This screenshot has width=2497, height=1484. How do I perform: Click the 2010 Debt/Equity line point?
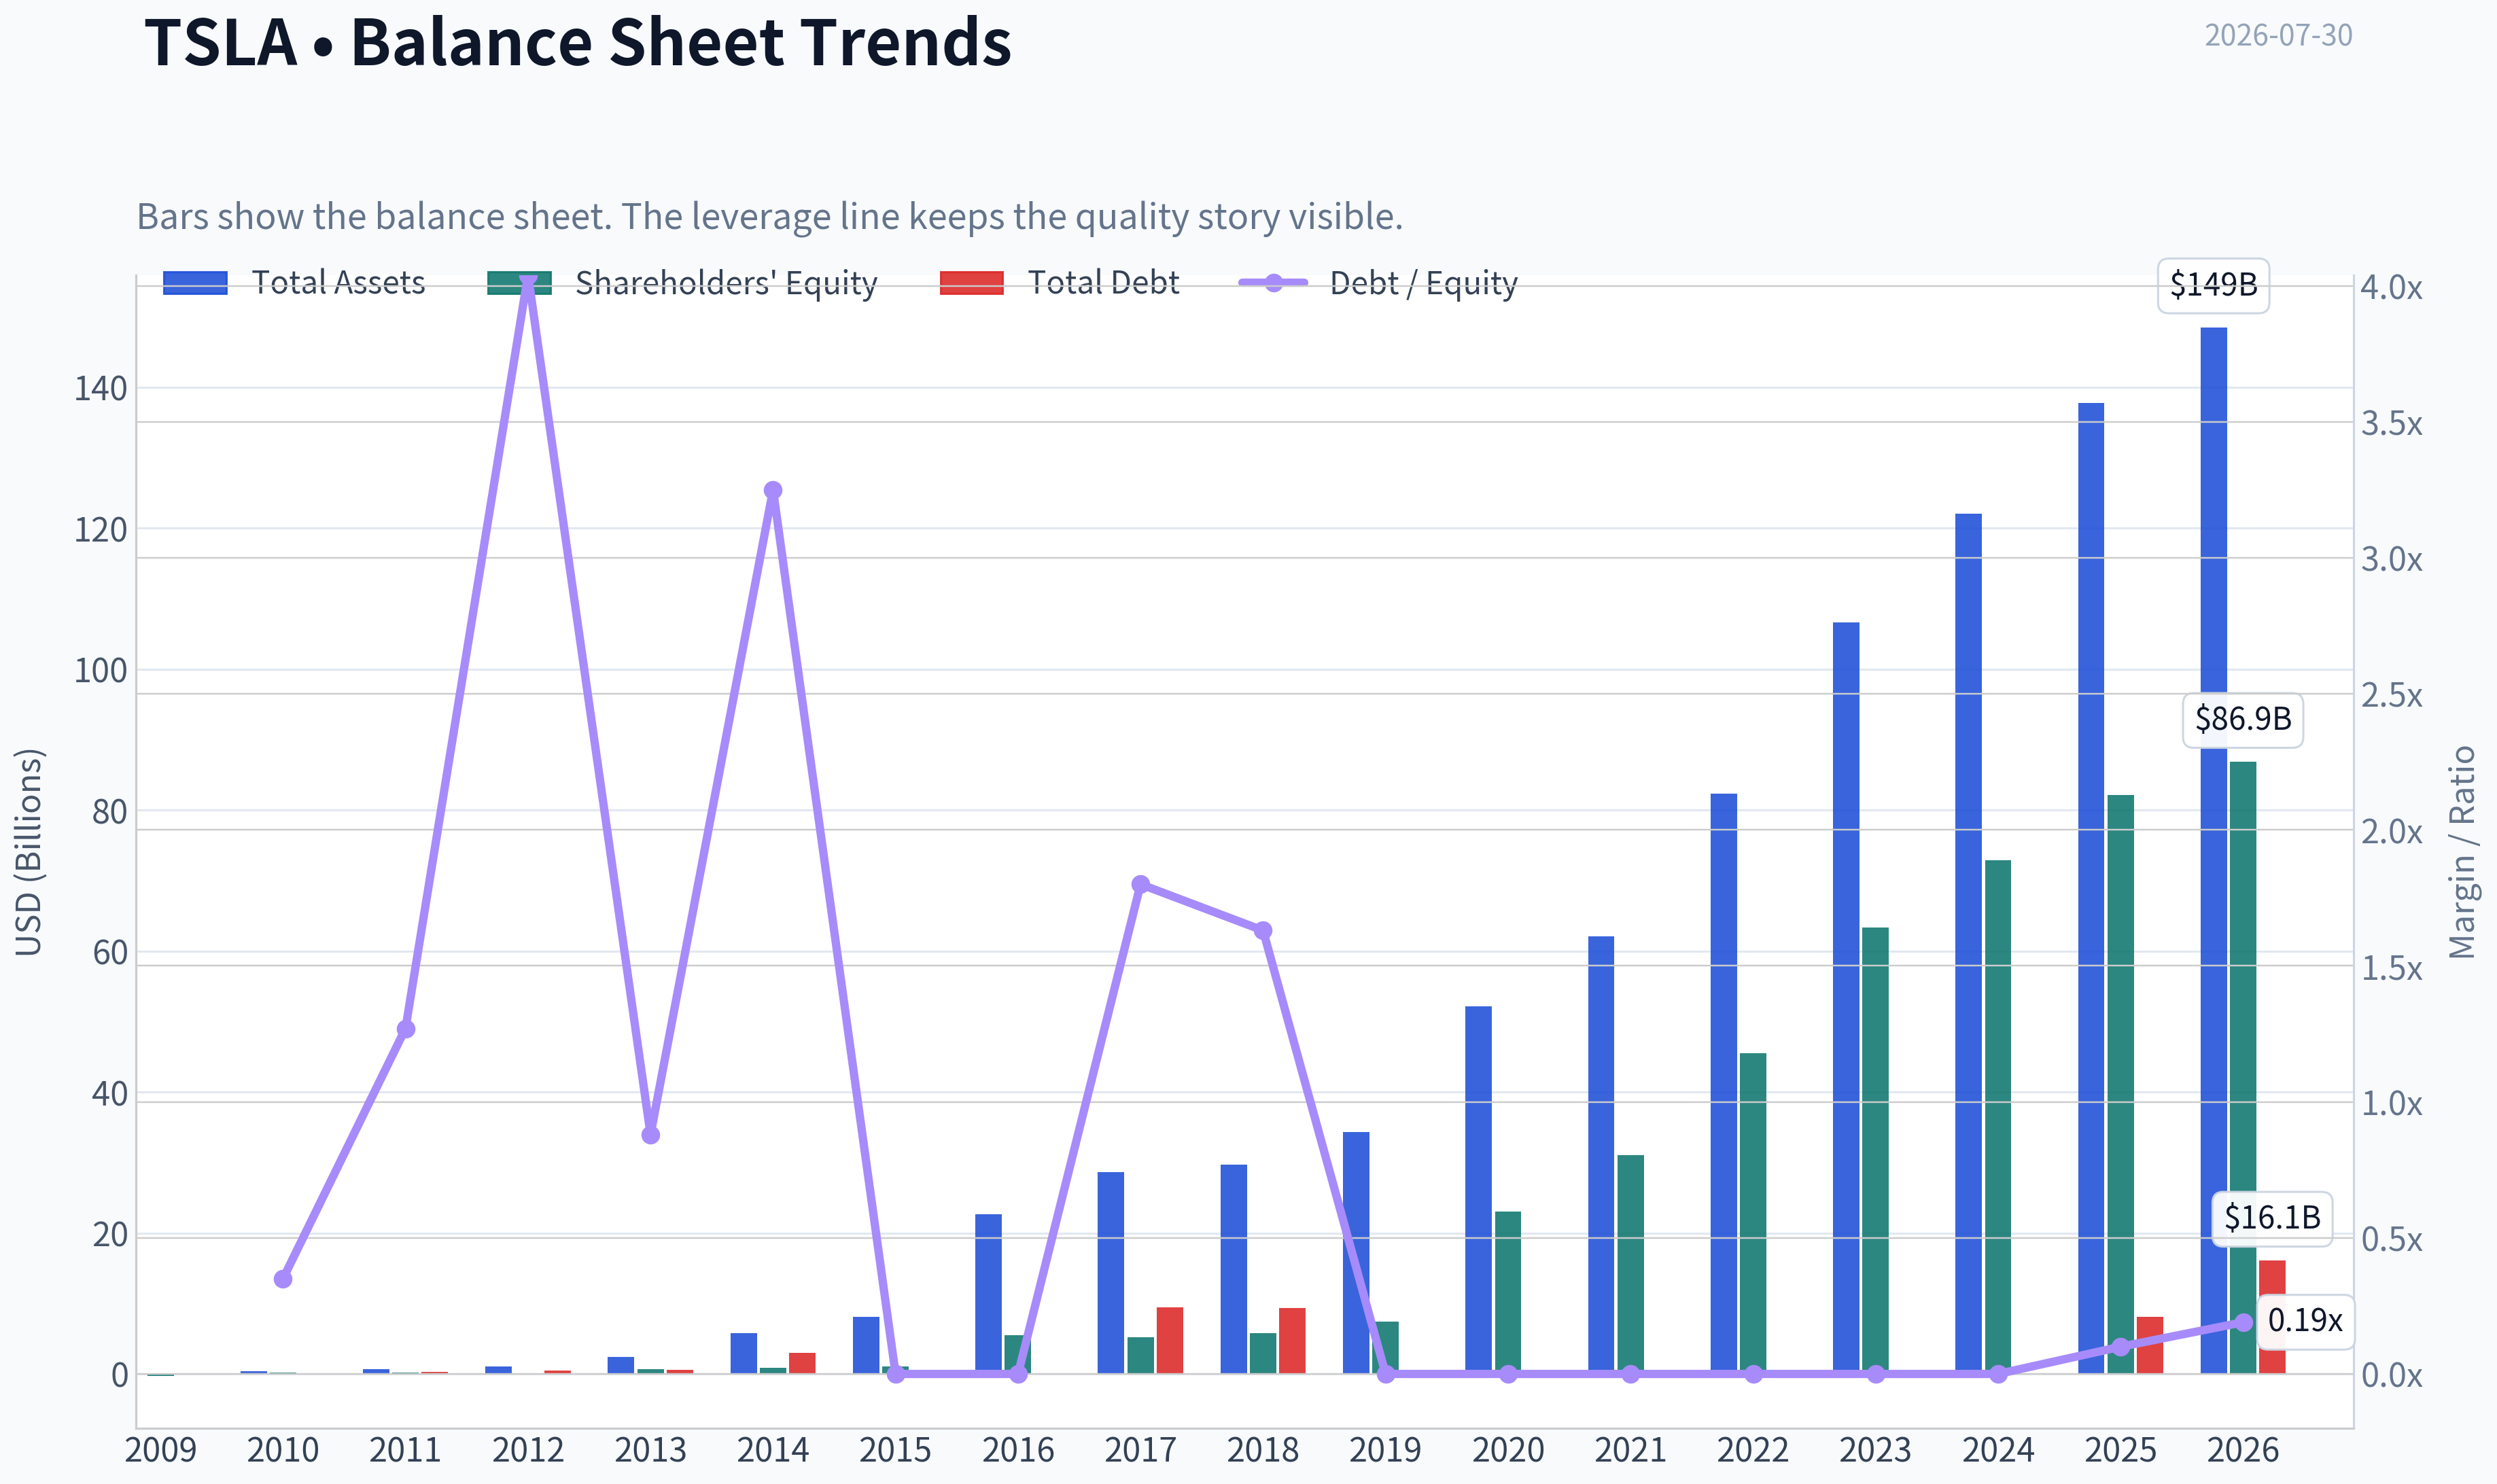click(x=283, y=1279)
